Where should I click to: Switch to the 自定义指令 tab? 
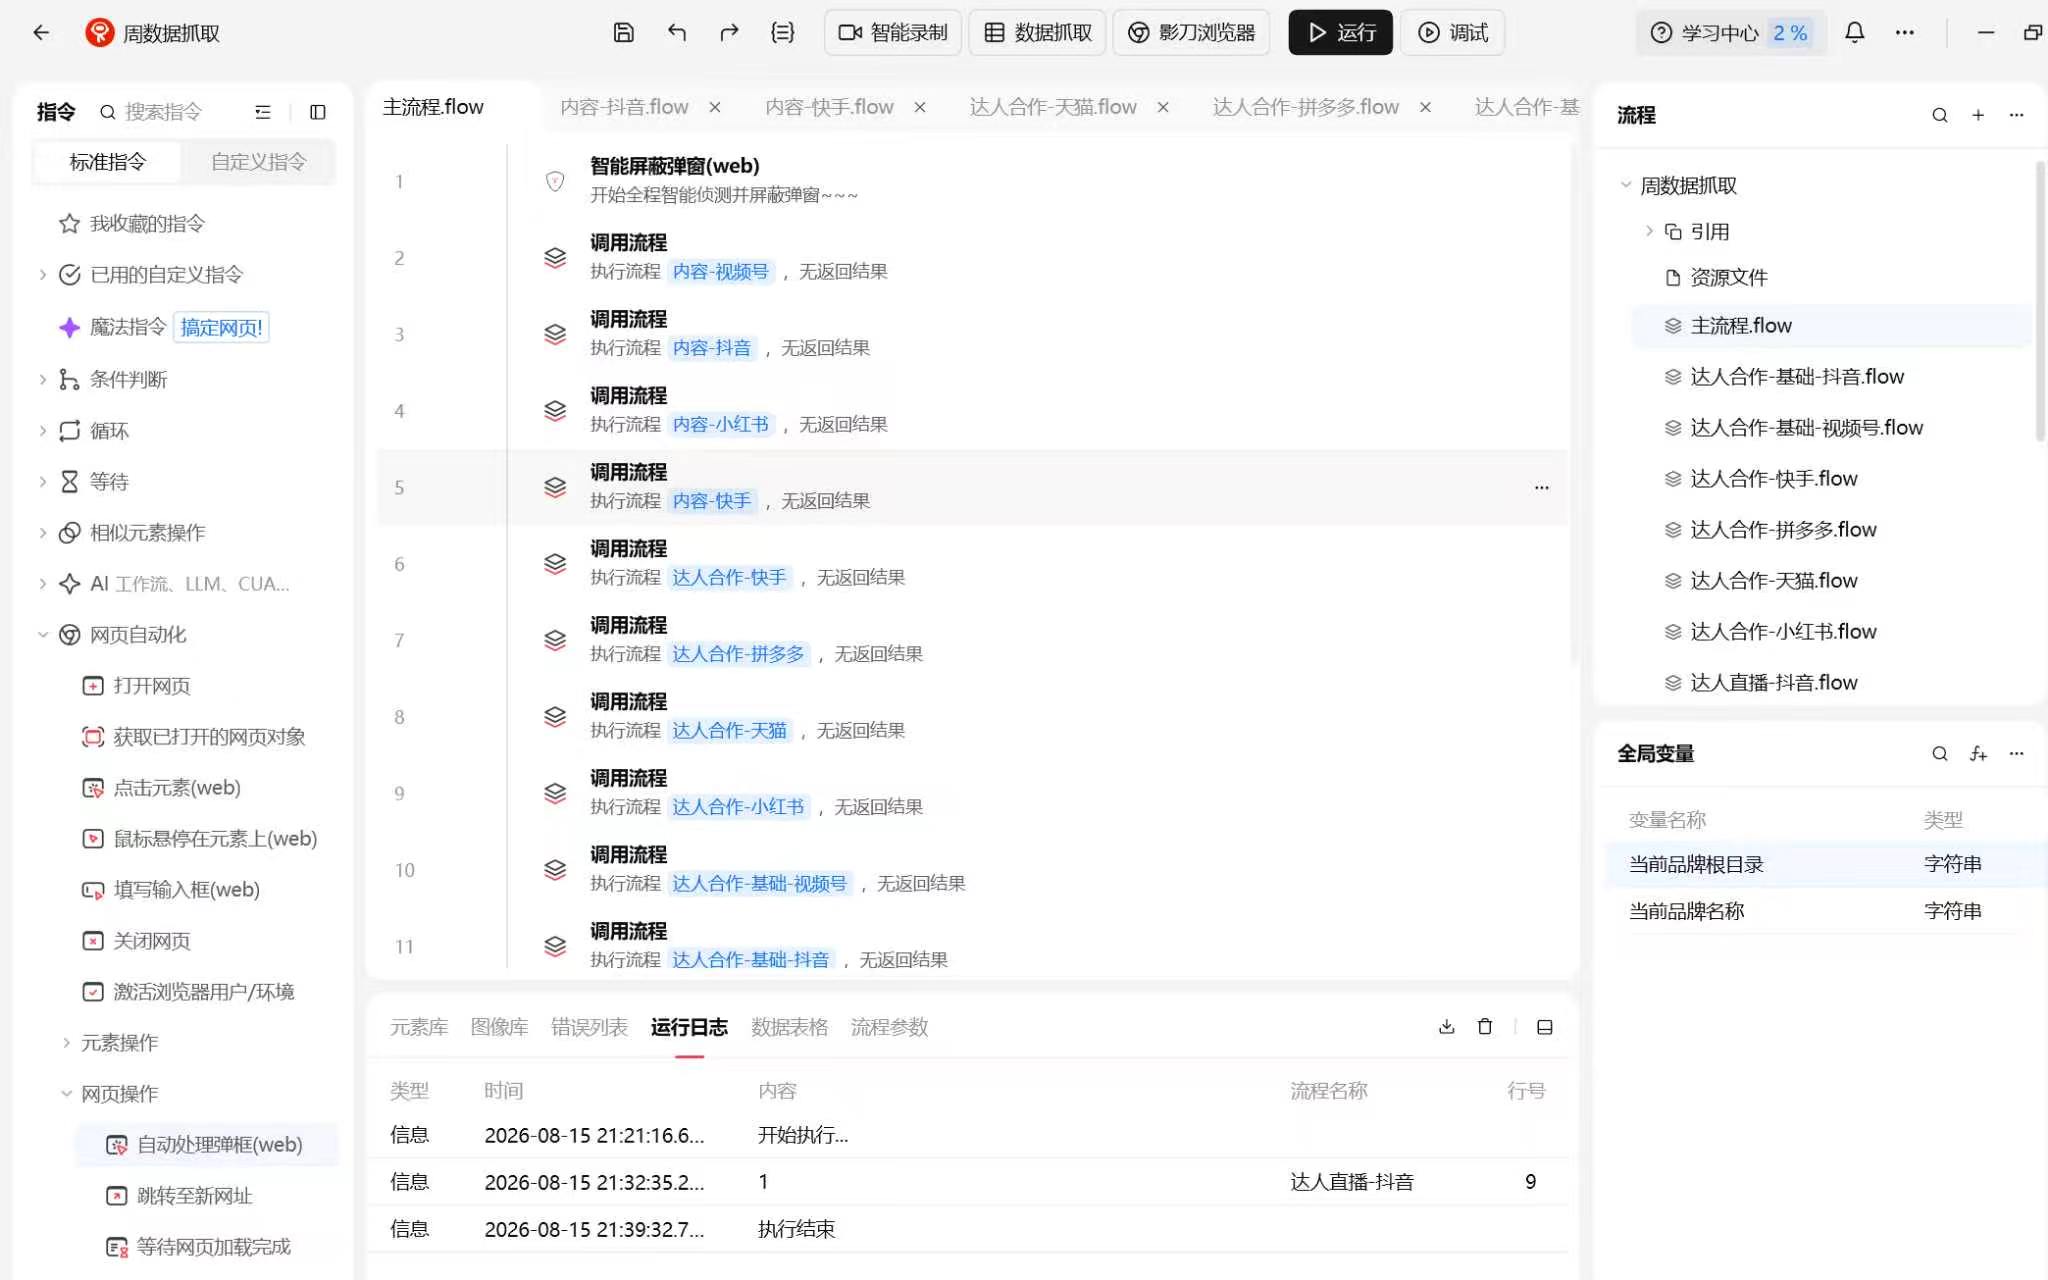[x=258, y=162]
